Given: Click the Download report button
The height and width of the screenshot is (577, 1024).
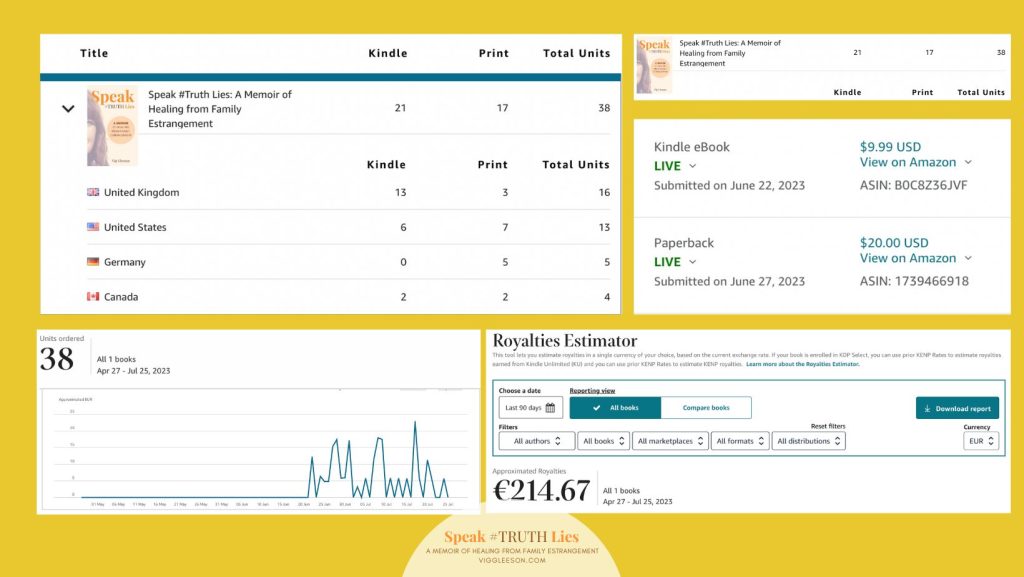Looking at the screenshot, I should pos(957,409).
